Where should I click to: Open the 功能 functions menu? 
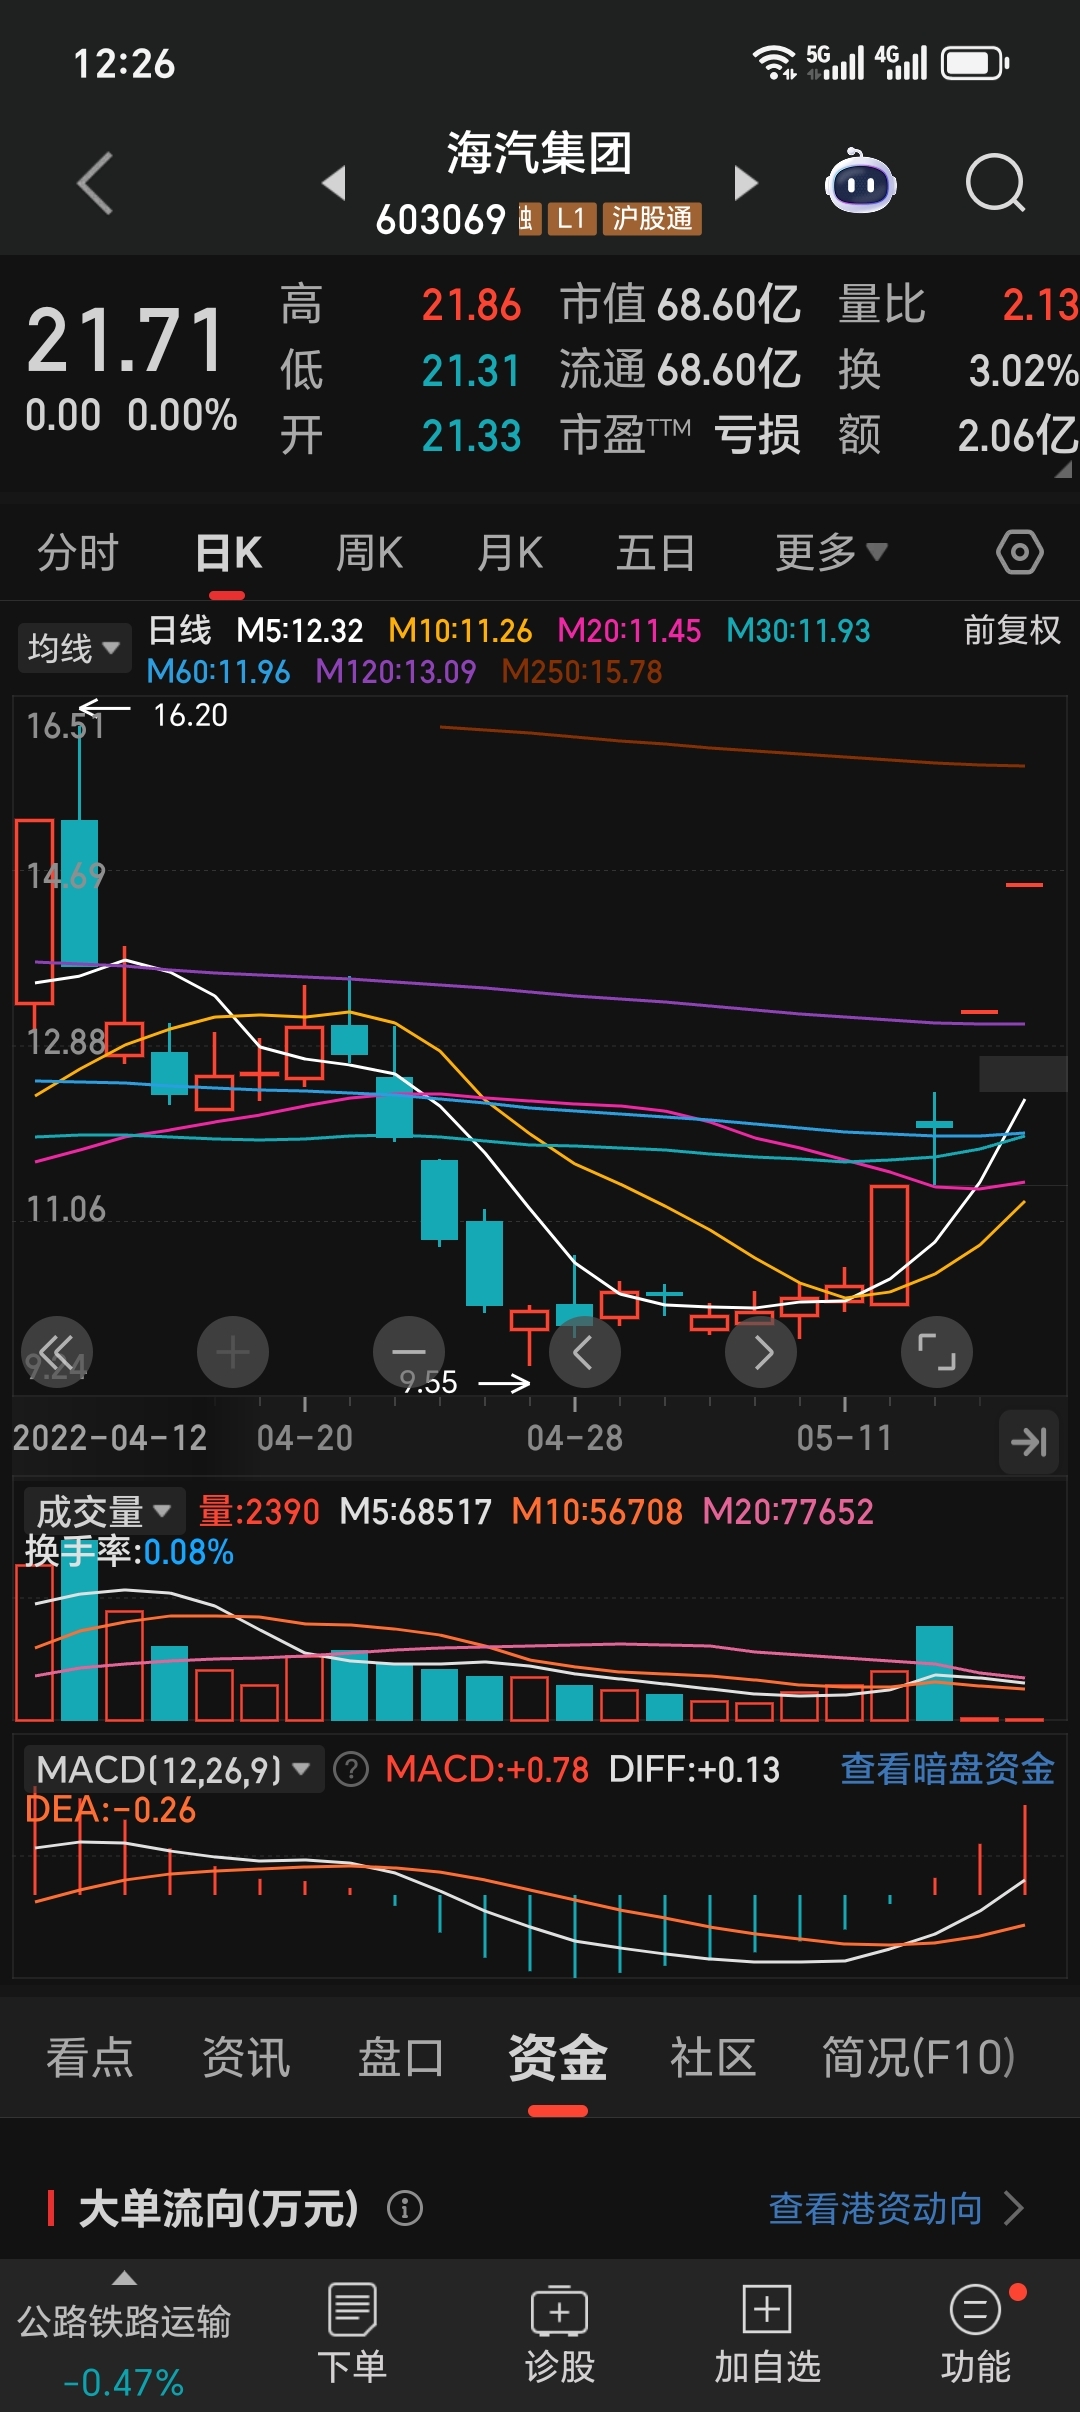coord(975,2334)
